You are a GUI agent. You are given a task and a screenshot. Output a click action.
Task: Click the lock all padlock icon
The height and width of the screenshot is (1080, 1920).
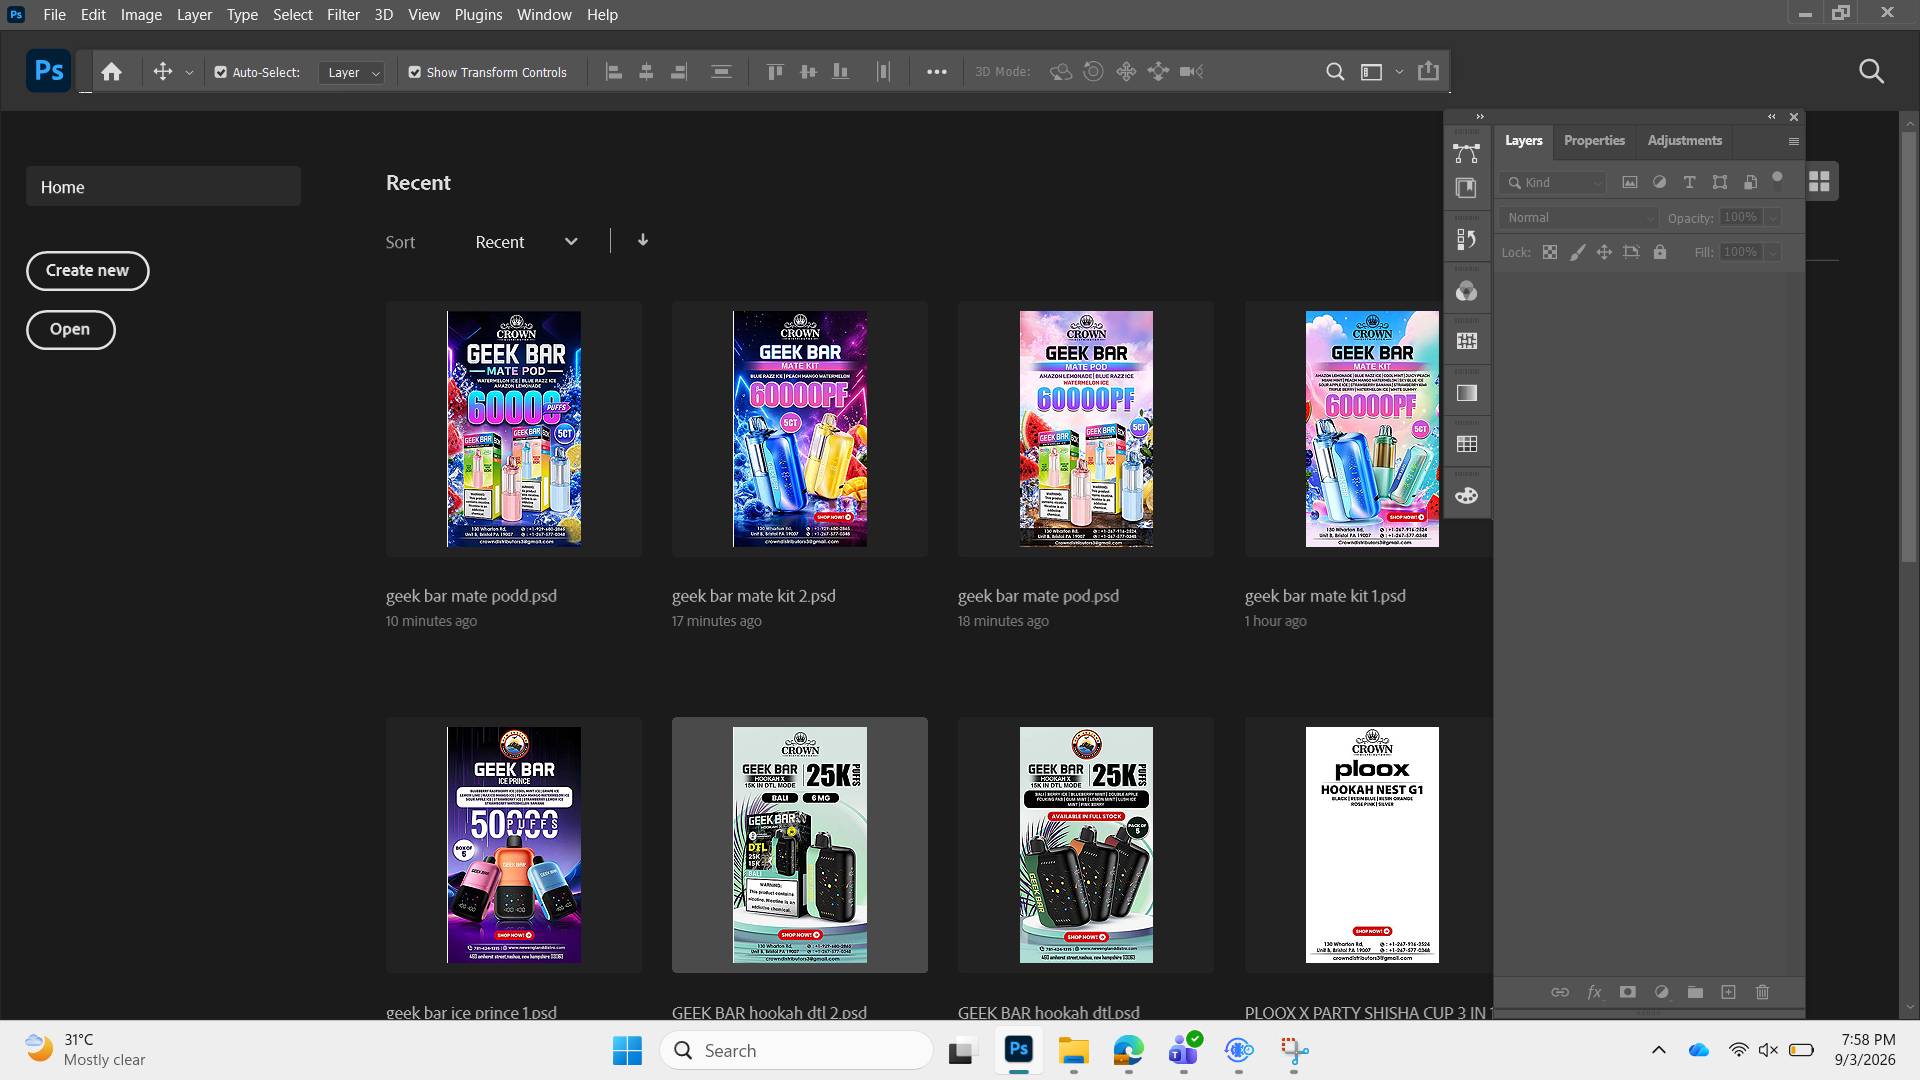[x=1660, y=252]
